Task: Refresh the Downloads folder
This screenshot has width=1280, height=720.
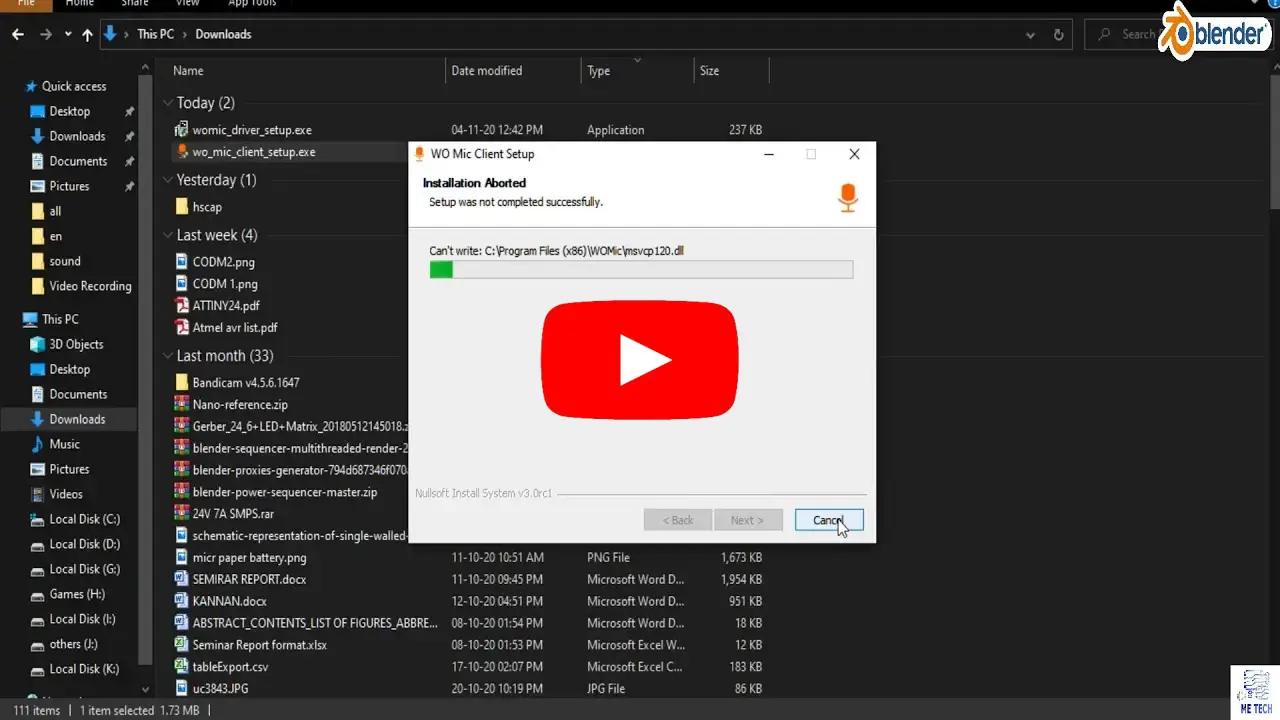Action: 1058,34
